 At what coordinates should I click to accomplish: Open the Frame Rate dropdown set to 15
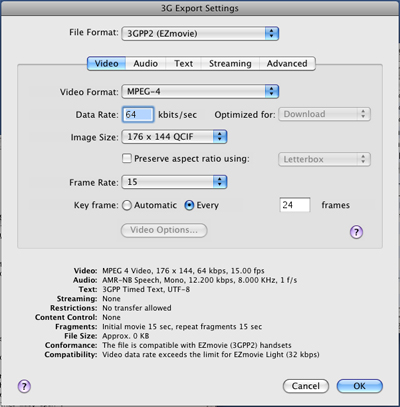point(174,182)
